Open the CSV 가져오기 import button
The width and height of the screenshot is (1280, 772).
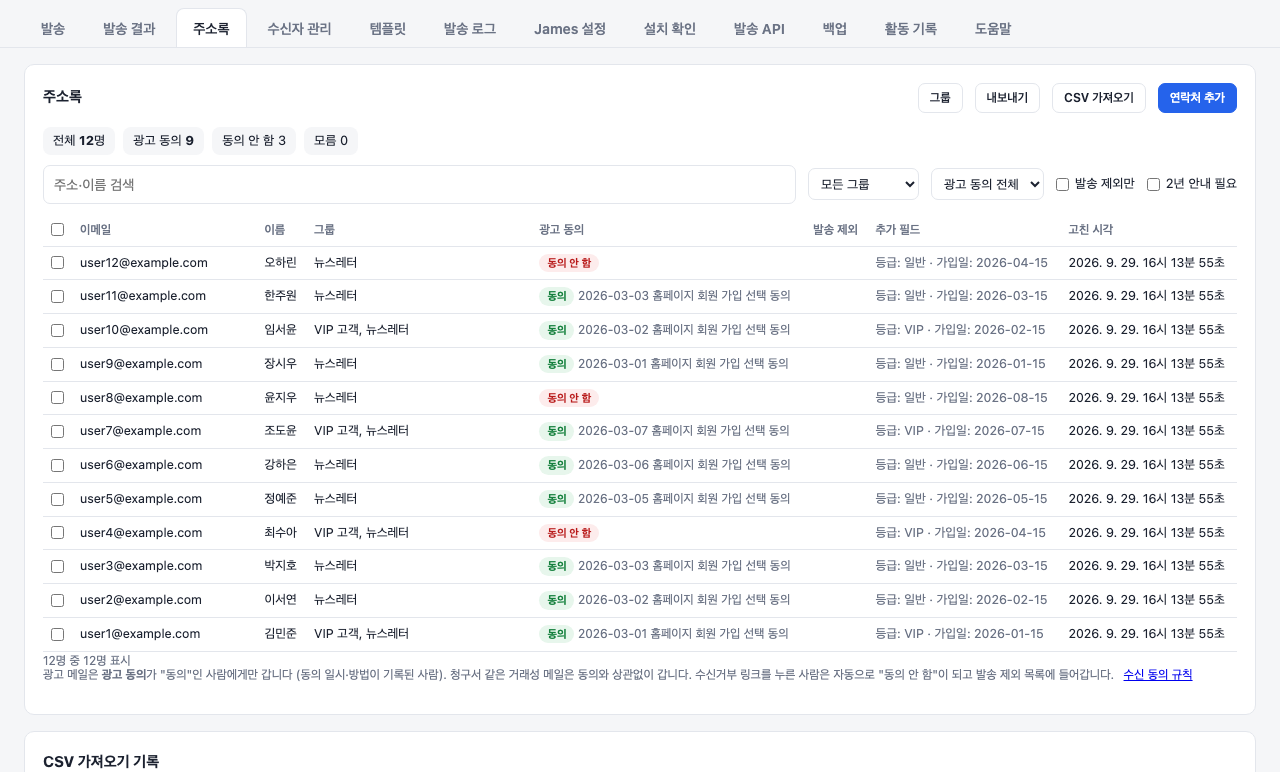click(1099, 98)
